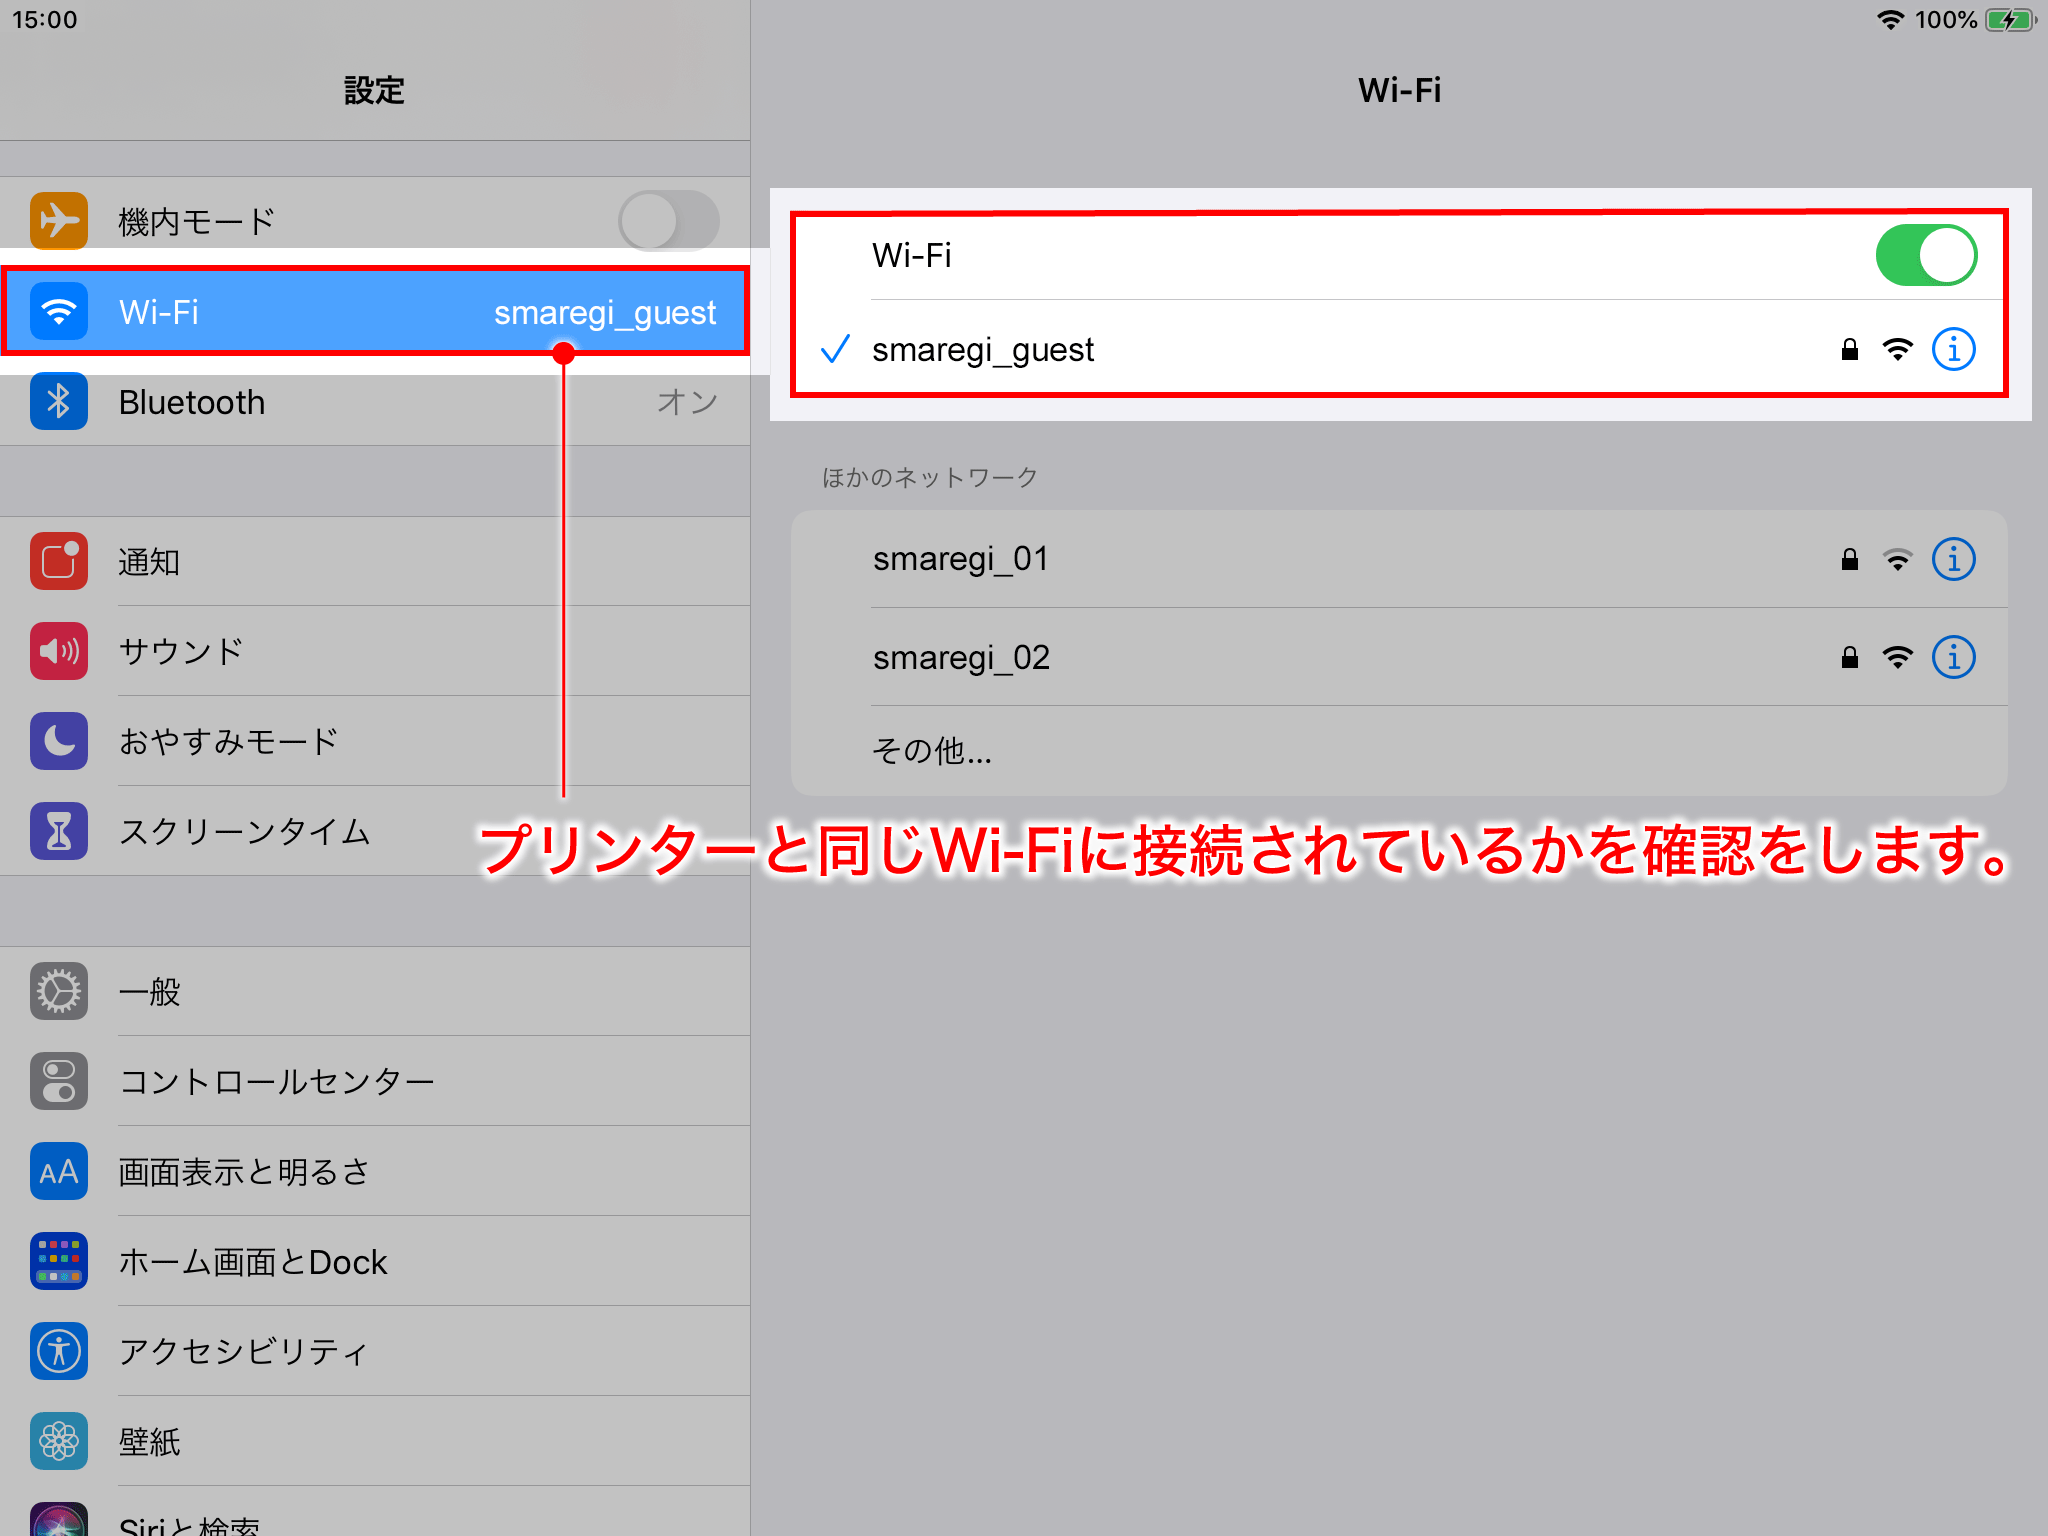This screenshot has width=2048, height=1536.
Task: Turn off the Wi-Fi switch
Action: click(1925, 255)
